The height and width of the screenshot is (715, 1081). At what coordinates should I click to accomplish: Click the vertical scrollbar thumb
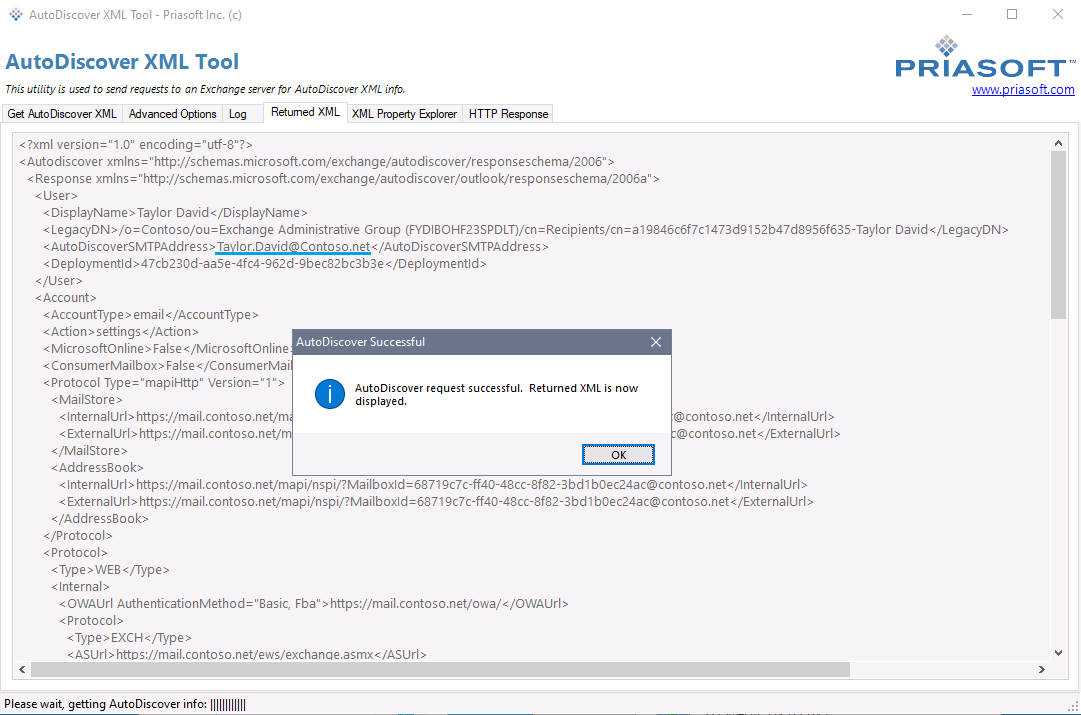(x=1058, y=235)
